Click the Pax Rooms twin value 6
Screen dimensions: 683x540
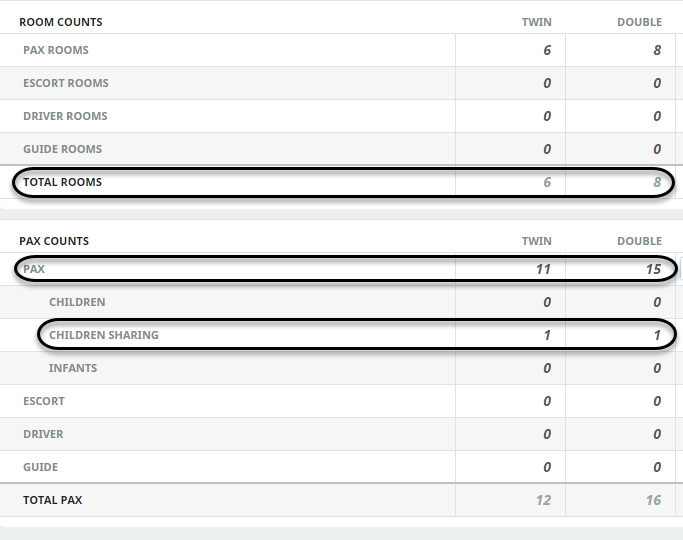click(547, 50)
